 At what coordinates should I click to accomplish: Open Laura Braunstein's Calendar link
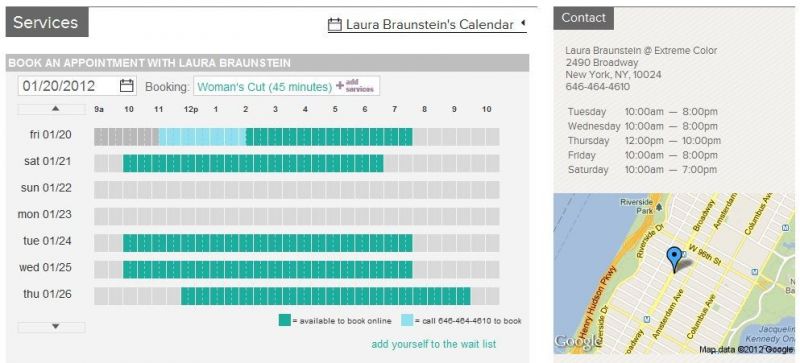[x=430, y=25]
